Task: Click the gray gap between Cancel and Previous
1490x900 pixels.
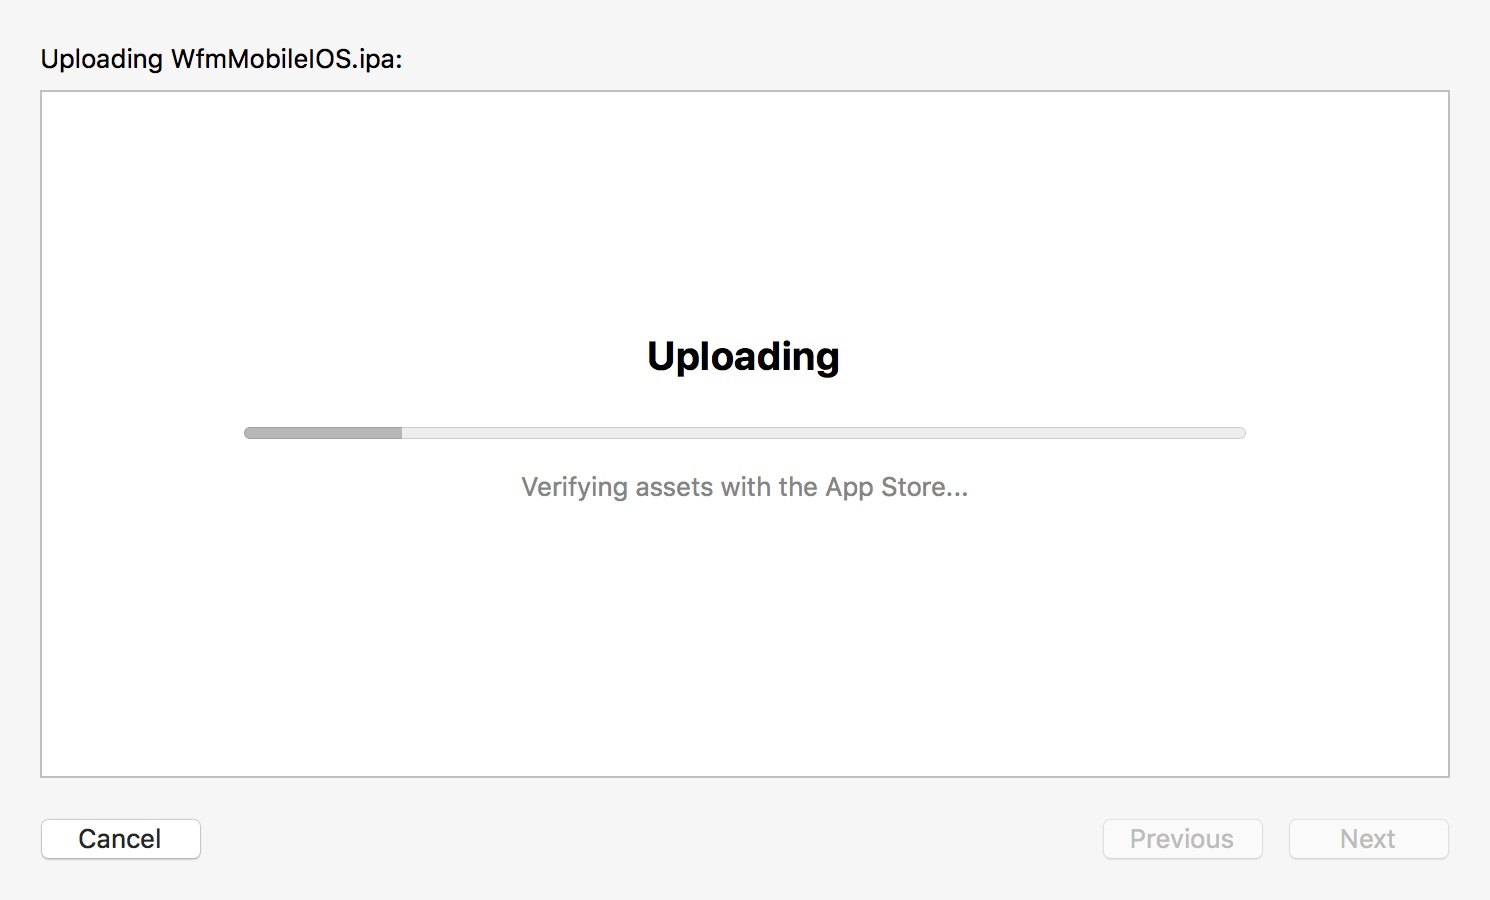Action: tap(650, 839)
